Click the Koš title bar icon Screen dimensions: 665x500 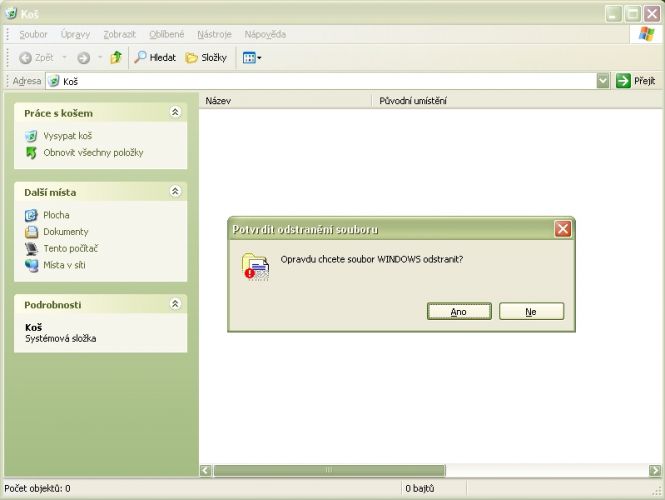(x=11, y=14)
